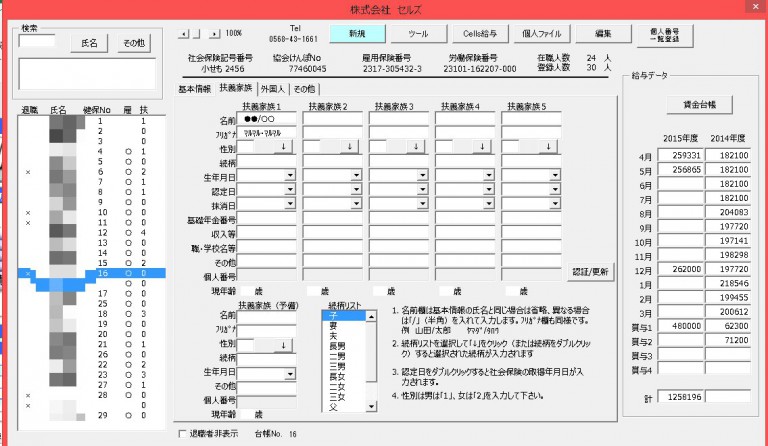Open Cells給与 button

(x=480, y=33)
